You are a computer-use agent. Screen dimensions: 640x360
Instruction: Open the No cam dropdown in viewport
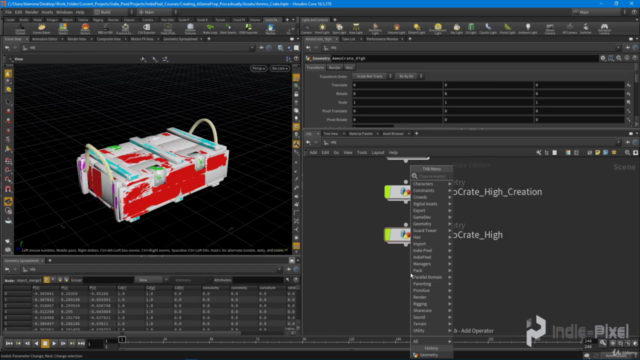click(x=280, y=69)
